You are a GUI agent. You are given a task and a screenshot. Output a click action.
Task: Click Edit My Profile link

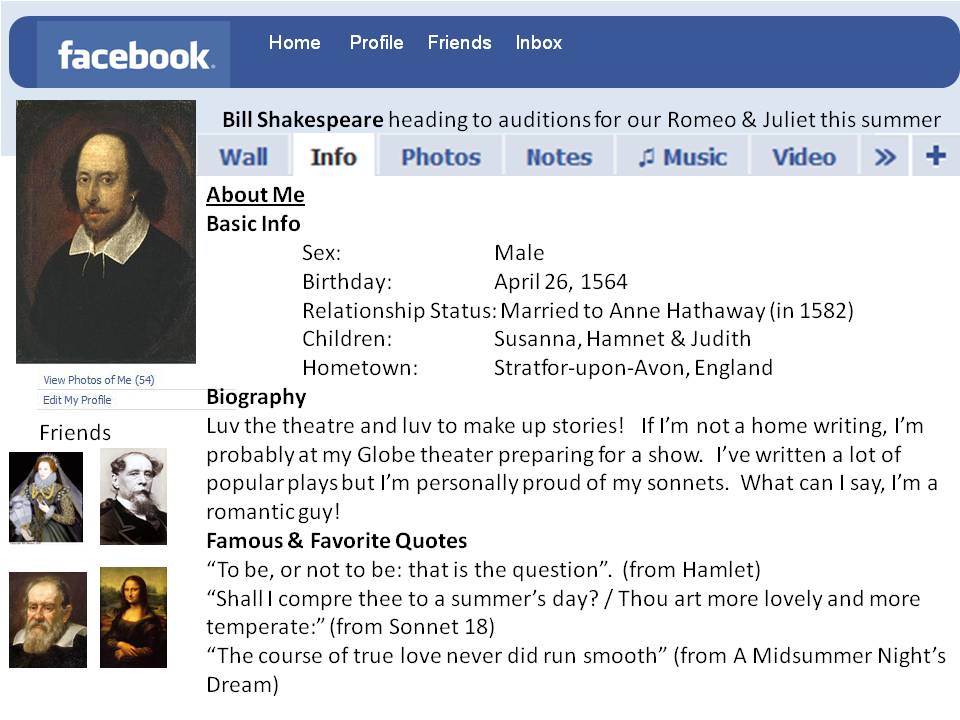[77, 400]
